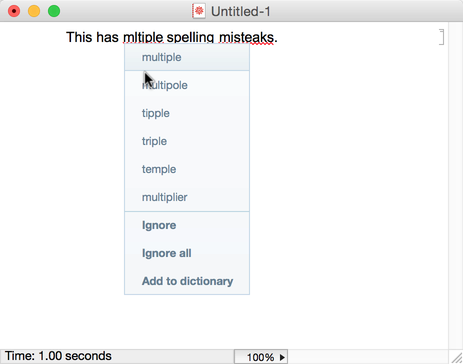The height and width of the screenshot is (364, 463).
Task: Select the 'multiple' spelling suggestion
Action: (187, 57)
